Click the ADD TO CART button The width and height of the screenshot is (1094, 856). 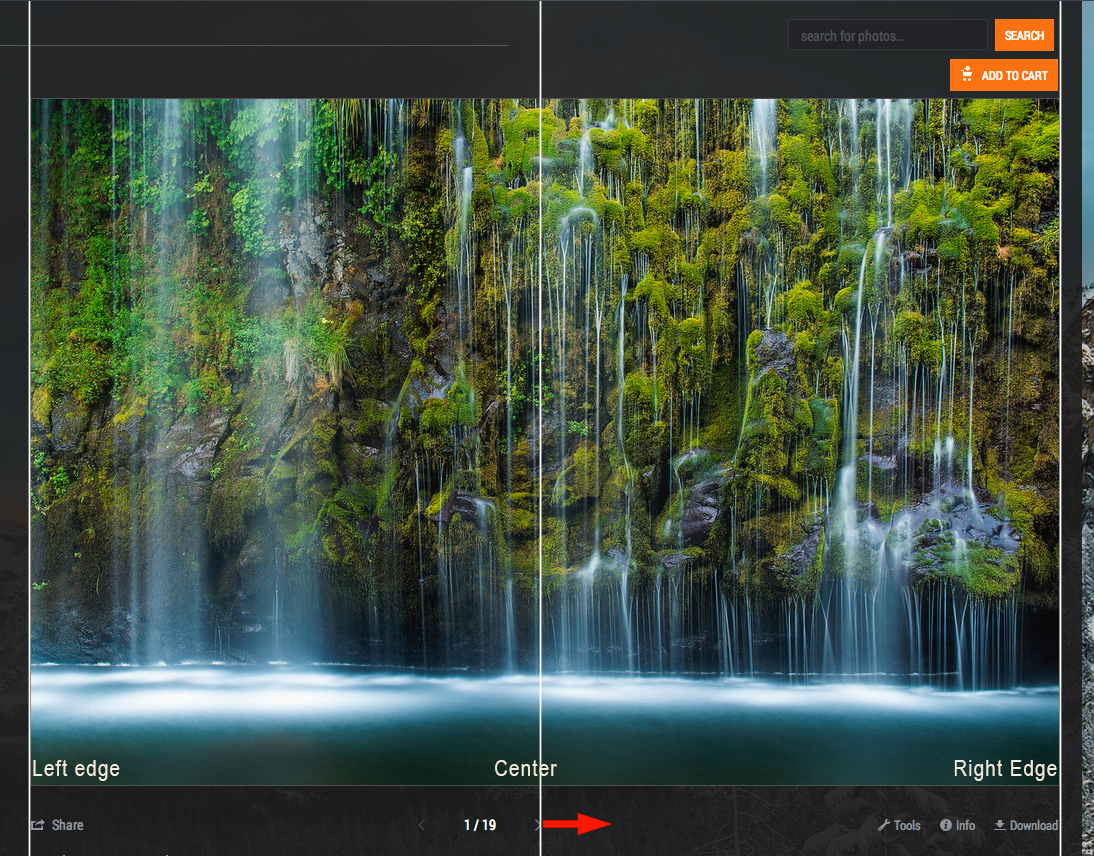[1003, 75]
